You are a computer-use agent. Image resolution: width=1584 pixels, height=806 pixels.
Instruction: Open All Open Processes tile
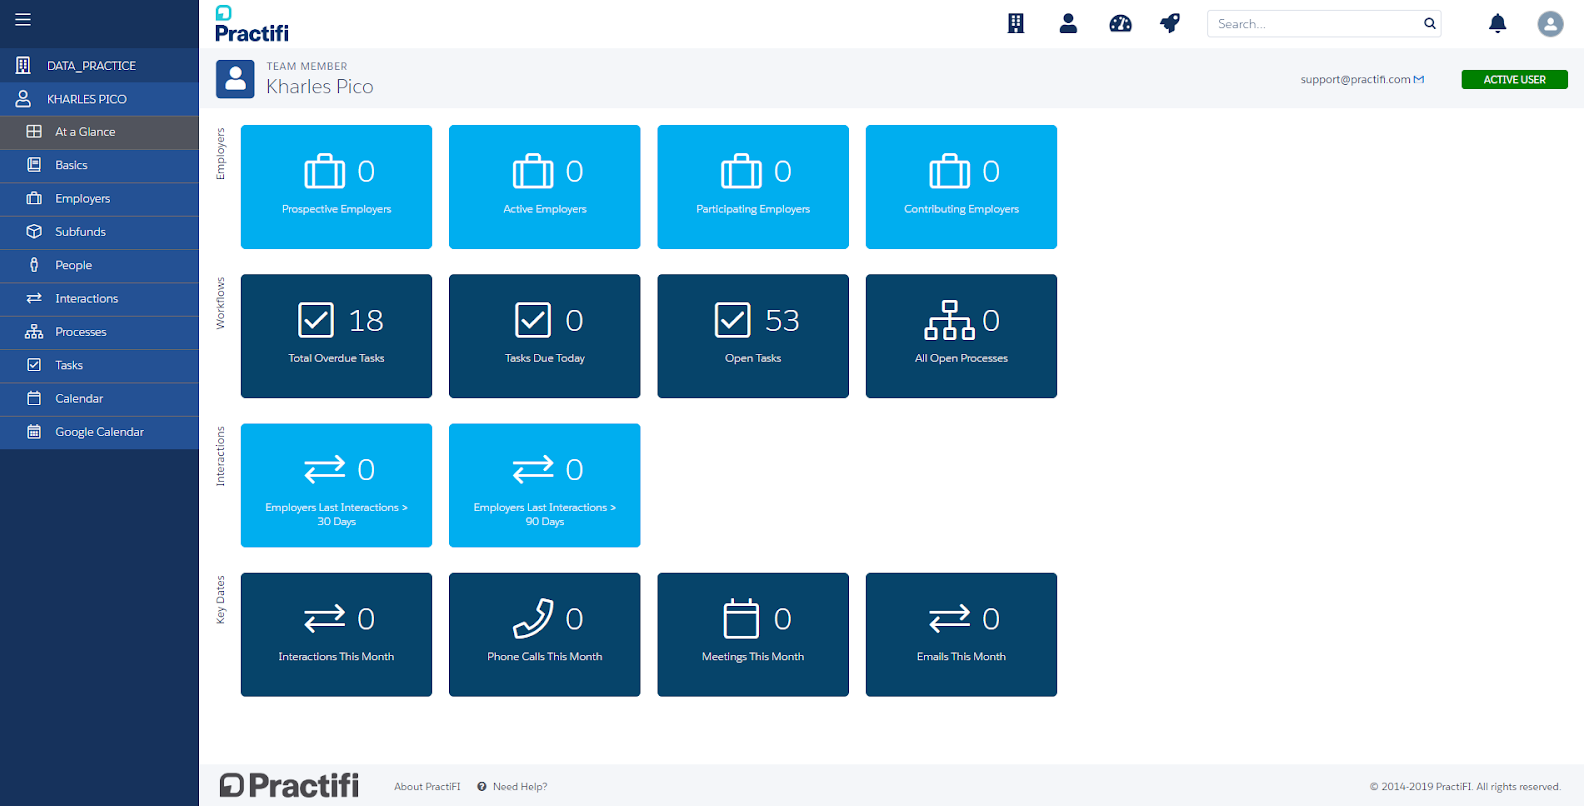[961, 336]
